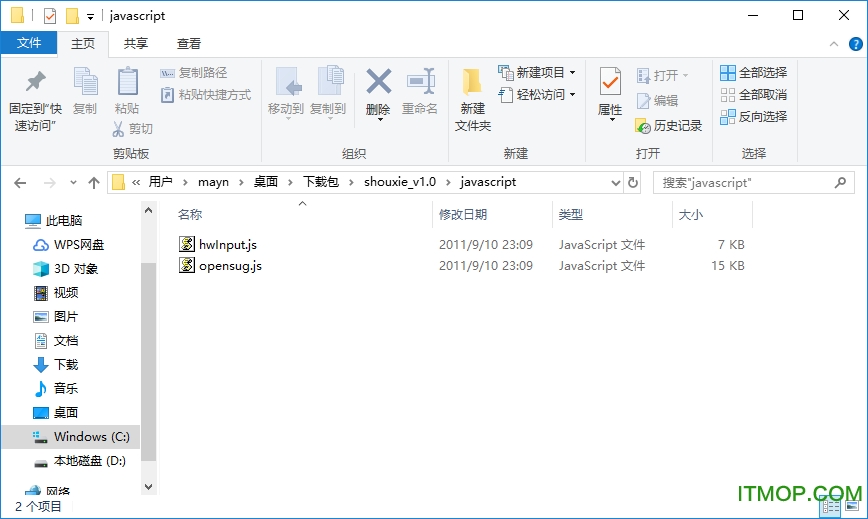Click the Copy (复制) ribbon icon
Screen dimensions: 868x519
point(85,92)
